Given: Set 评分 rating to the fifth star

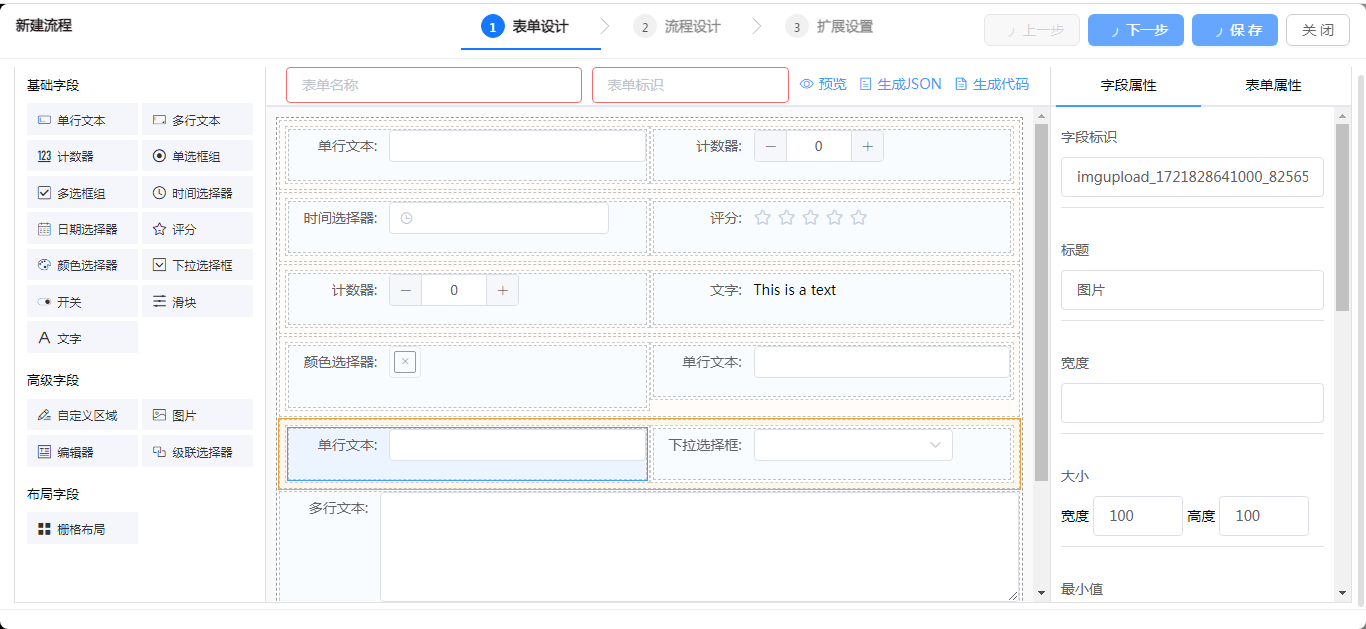Looking at the screenshot, I should click(x=859, y=217).
